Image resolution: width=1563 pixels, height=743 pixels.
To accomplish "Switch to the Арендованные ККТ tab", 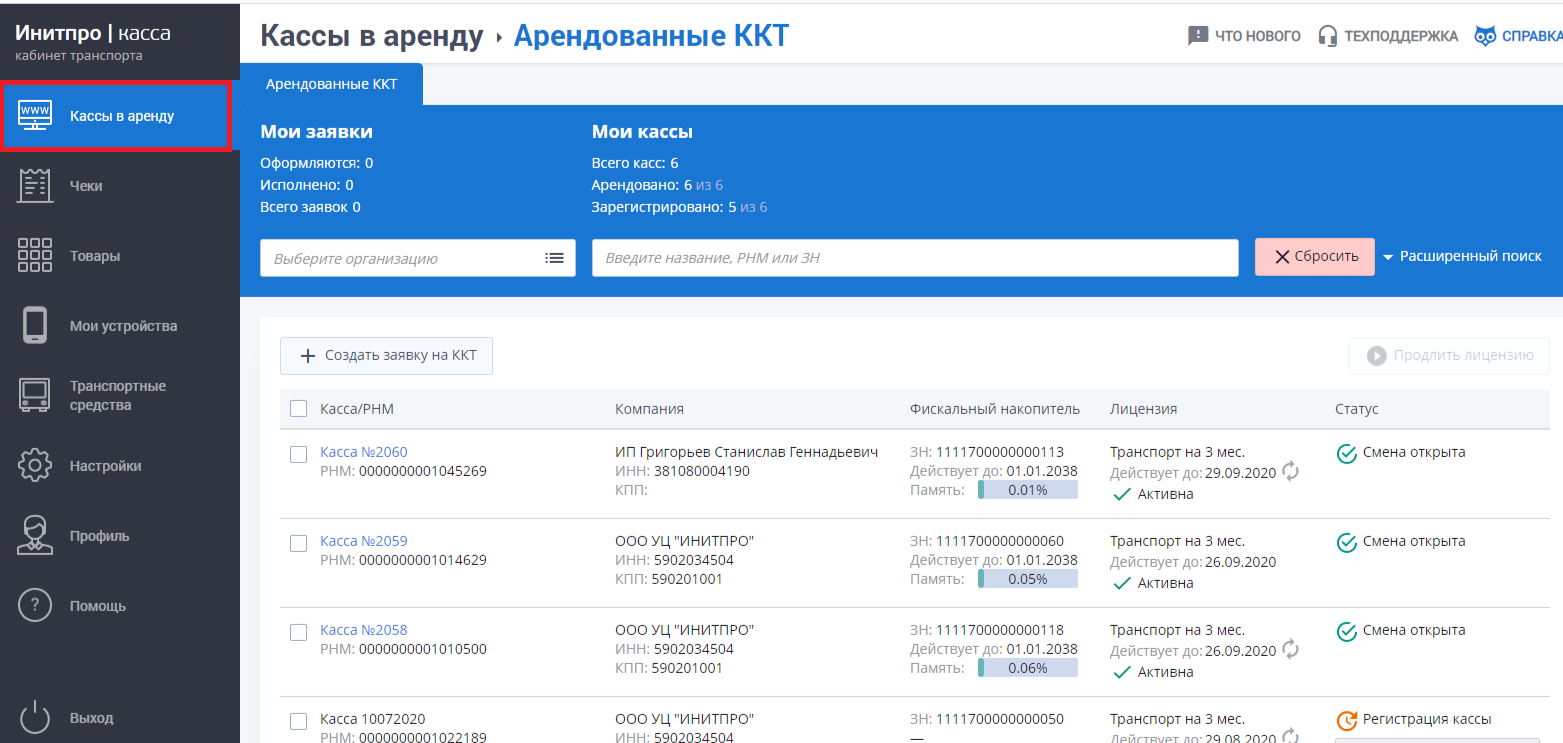I will tap(331, 84).
